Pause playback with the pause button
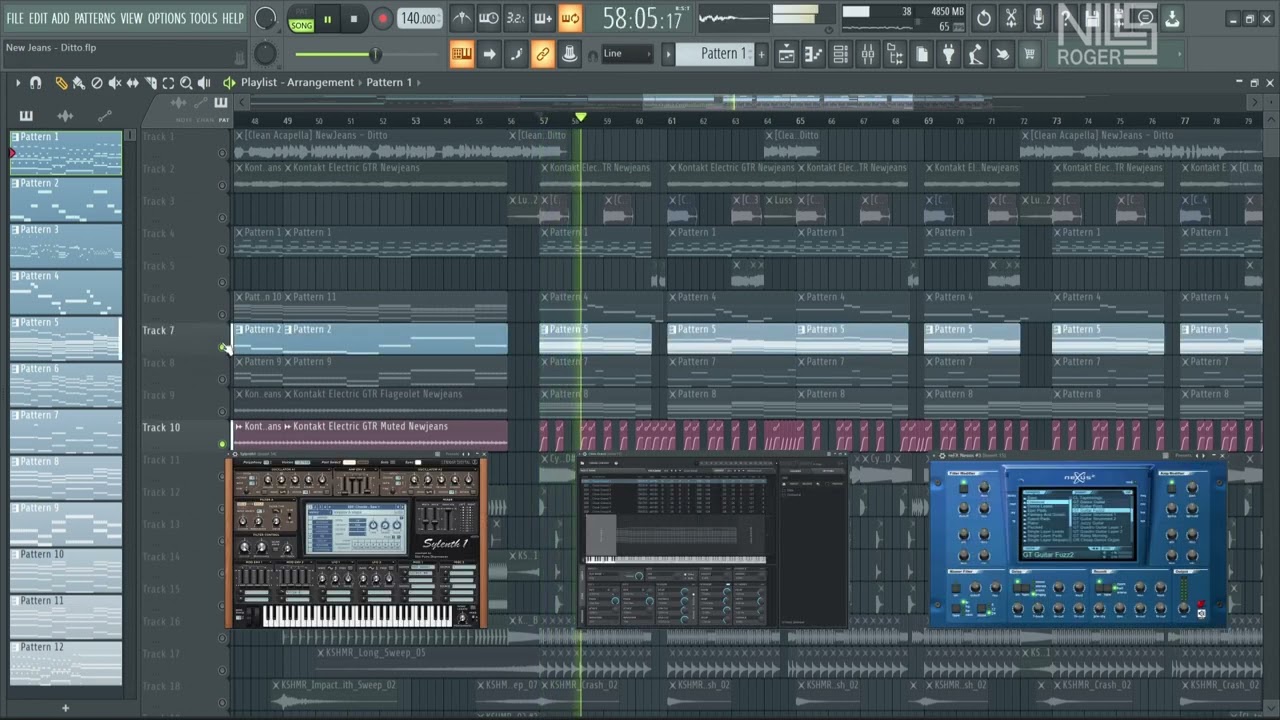This screenshot has height=720, width=1280. pos(327,19)
